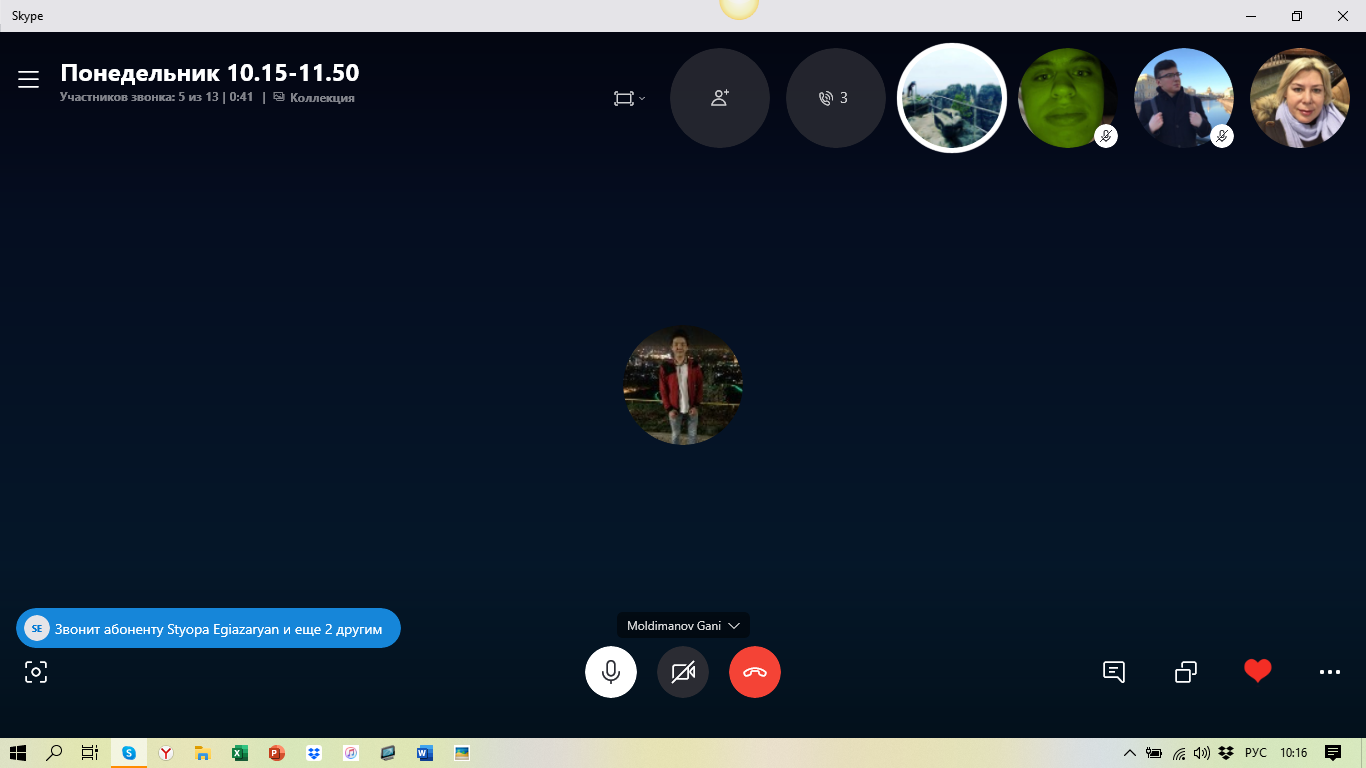
Task: Expand the Moldimanov Gani name dropdown
Action: click(x=683, y=626)
